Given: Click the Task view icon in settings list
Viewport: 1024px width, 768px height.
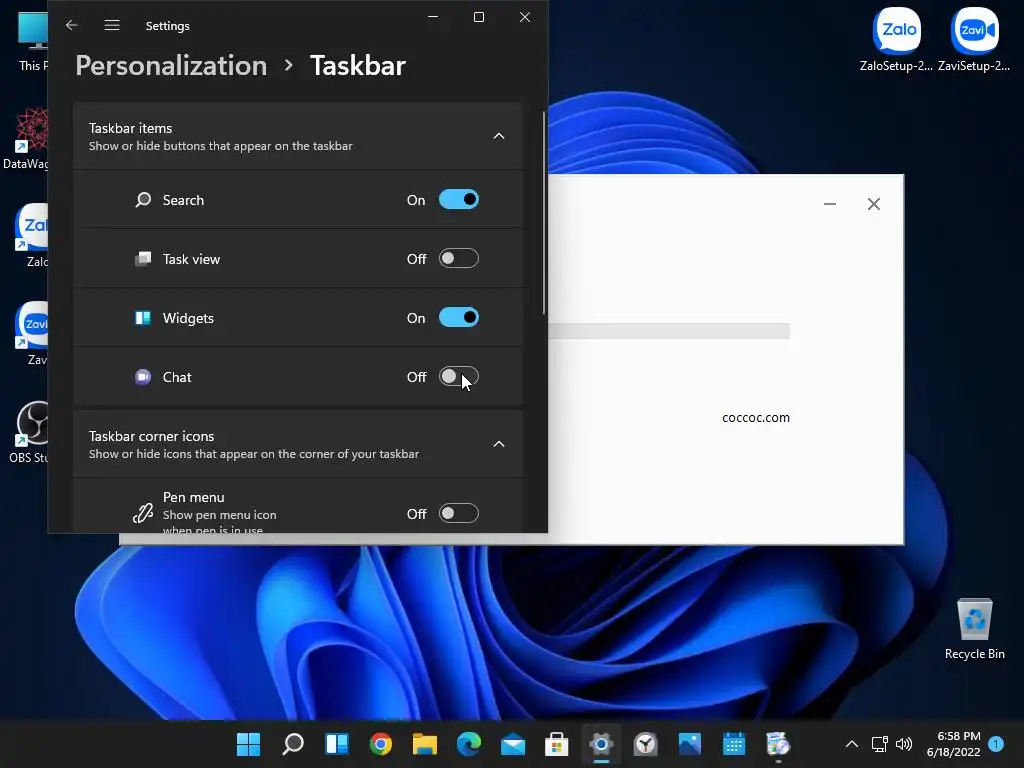Looking at the screenshot, I should pos(143,259).
